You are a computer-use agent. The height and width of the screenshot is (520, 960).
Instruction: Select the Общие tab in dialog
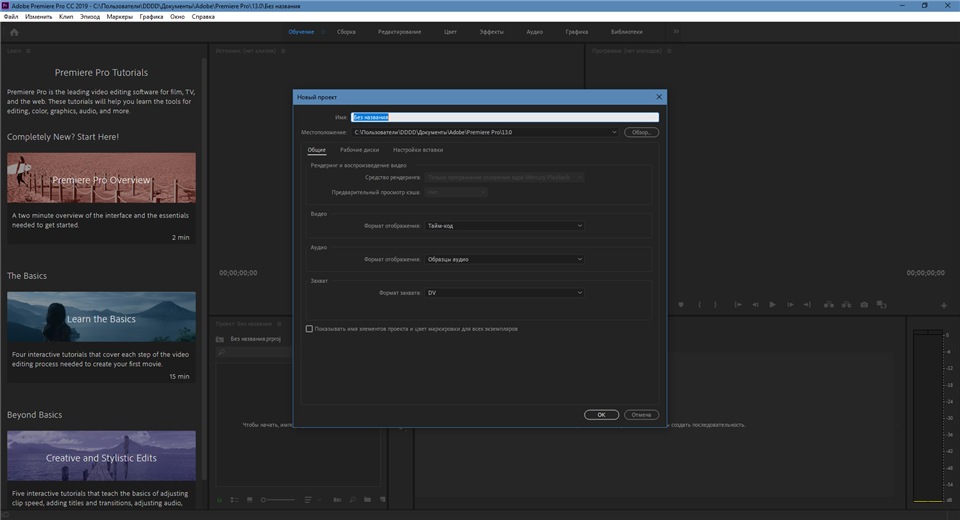(x=317, y=150)
